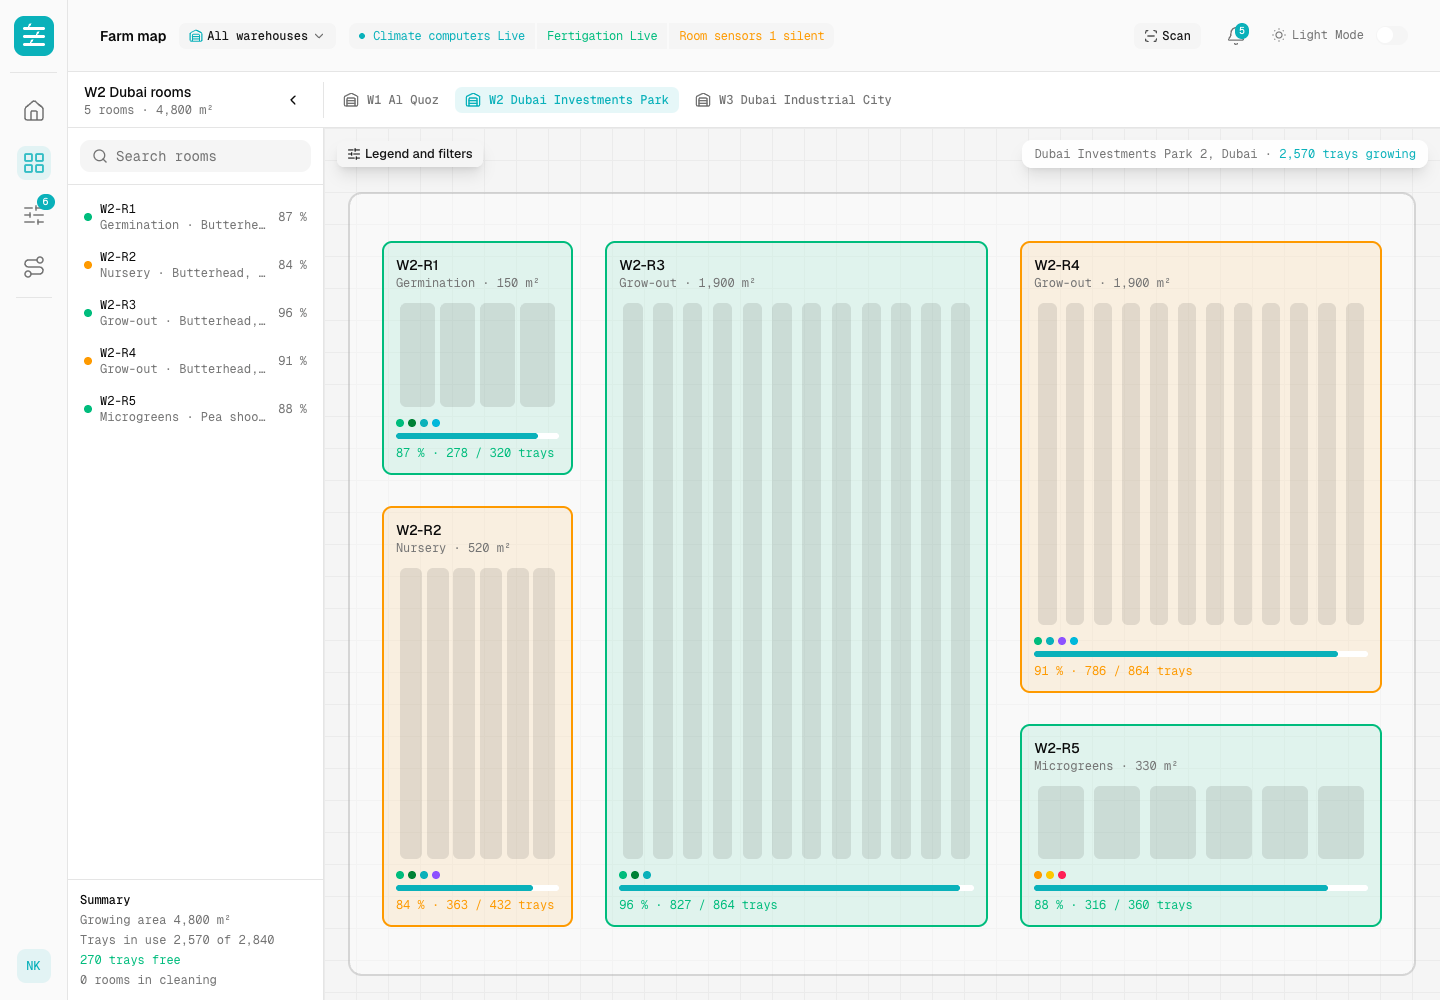Click the search magnifier icon
1440x1000 pixels.
pos(100,156)
